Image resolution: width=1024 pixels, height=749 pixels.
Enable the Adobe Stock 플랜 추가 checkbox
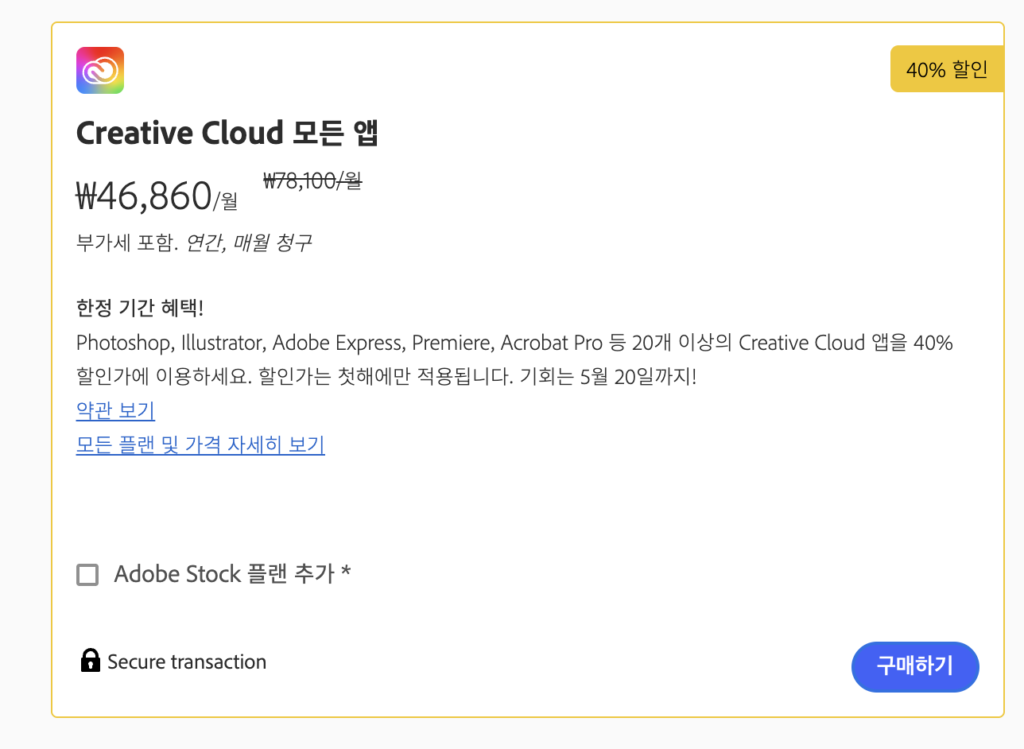tap(88, 575)
